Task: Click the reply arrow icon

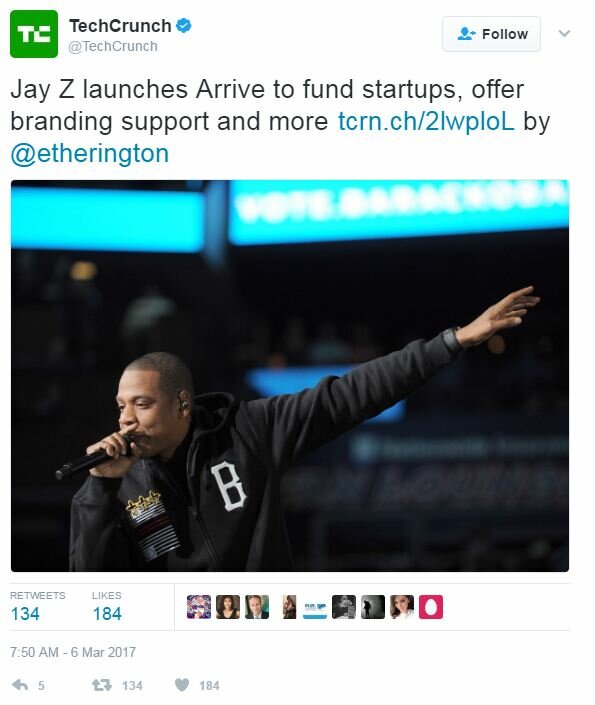Action: [x=20, y=685]
